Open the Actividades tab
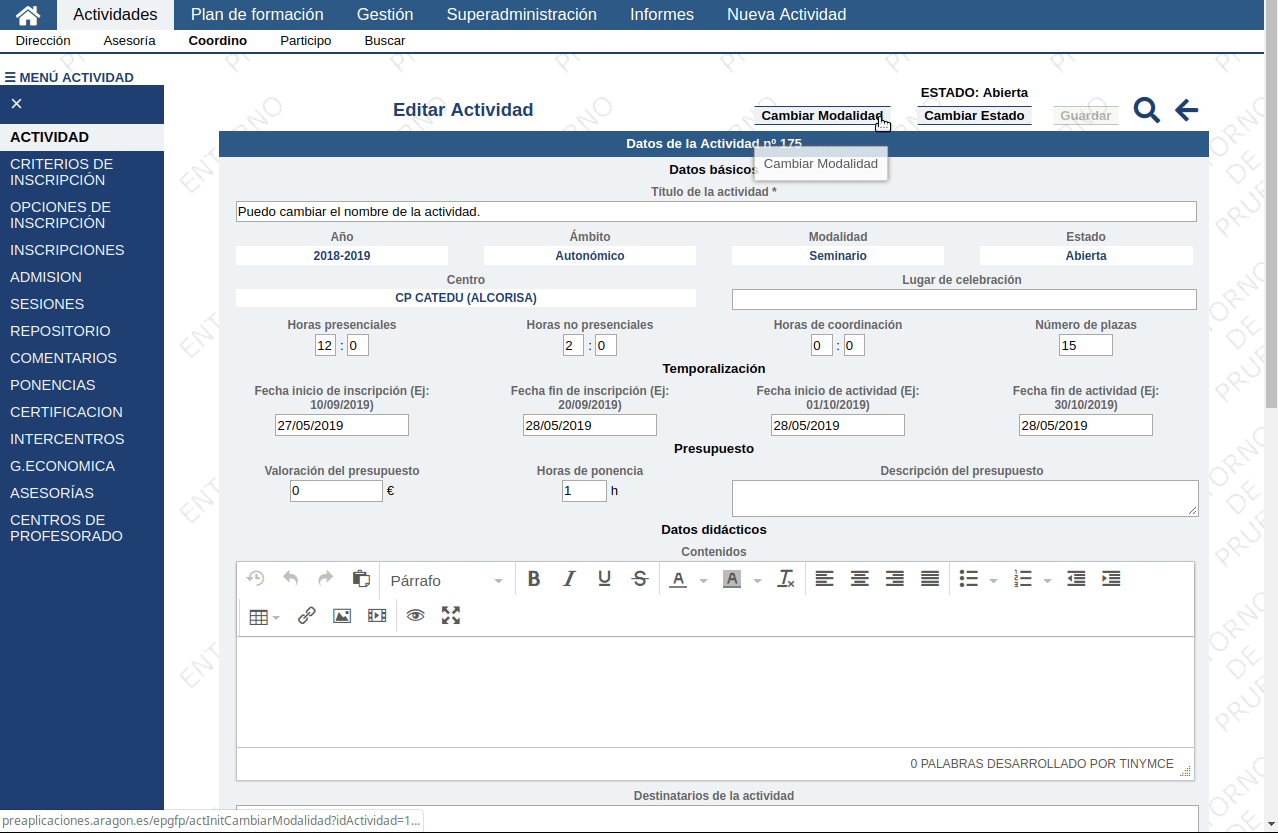 (x=115, y=15)
